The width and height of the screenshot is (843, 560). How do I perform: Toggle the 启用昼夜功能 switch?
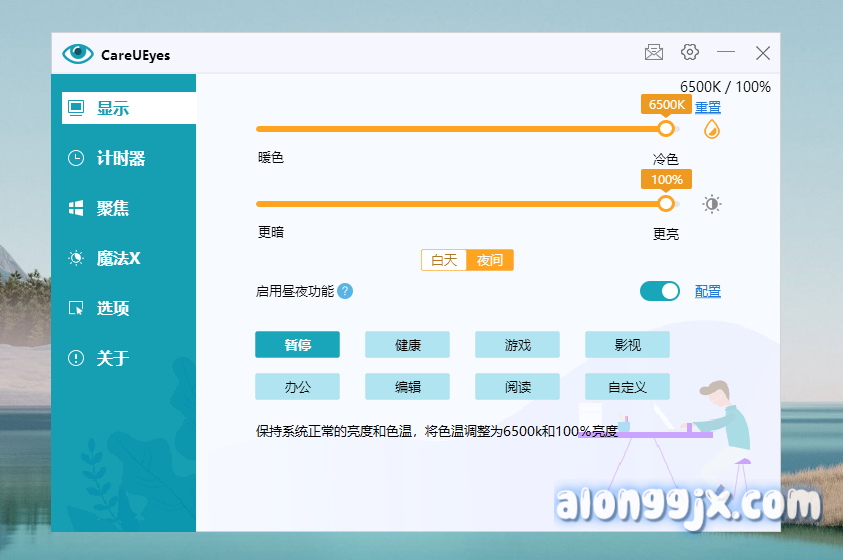pyautogui.click(x=659, y=291)
